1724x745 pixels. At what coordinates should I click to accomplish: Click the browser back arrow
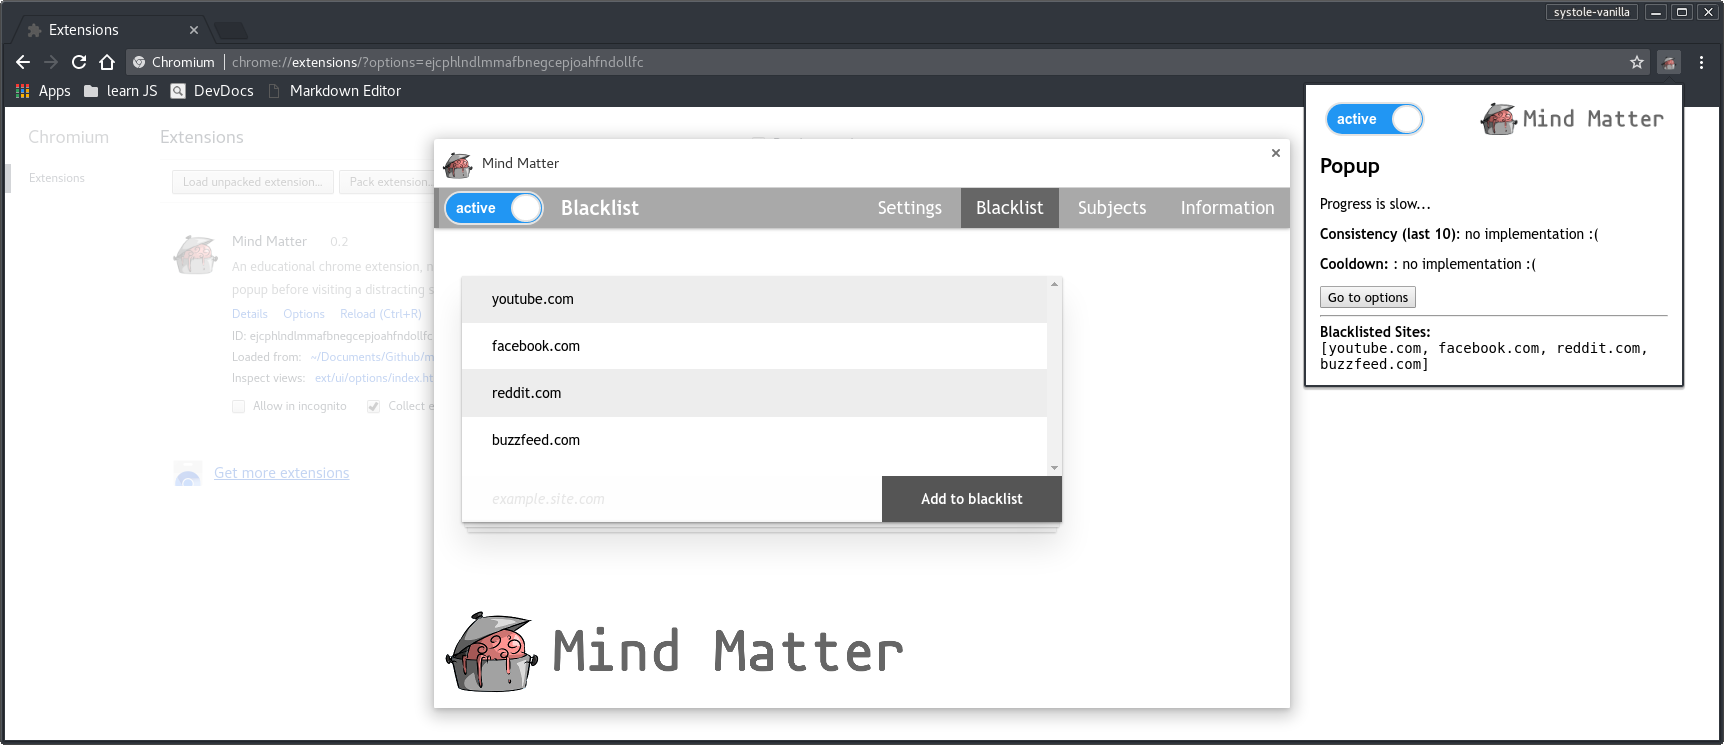click(x=23, y=62)
